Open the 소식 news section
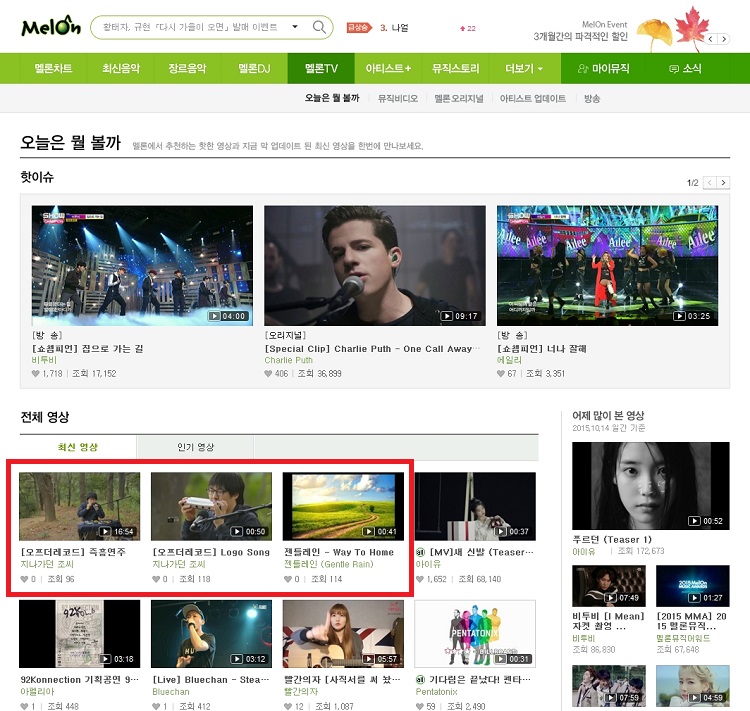 685,68
